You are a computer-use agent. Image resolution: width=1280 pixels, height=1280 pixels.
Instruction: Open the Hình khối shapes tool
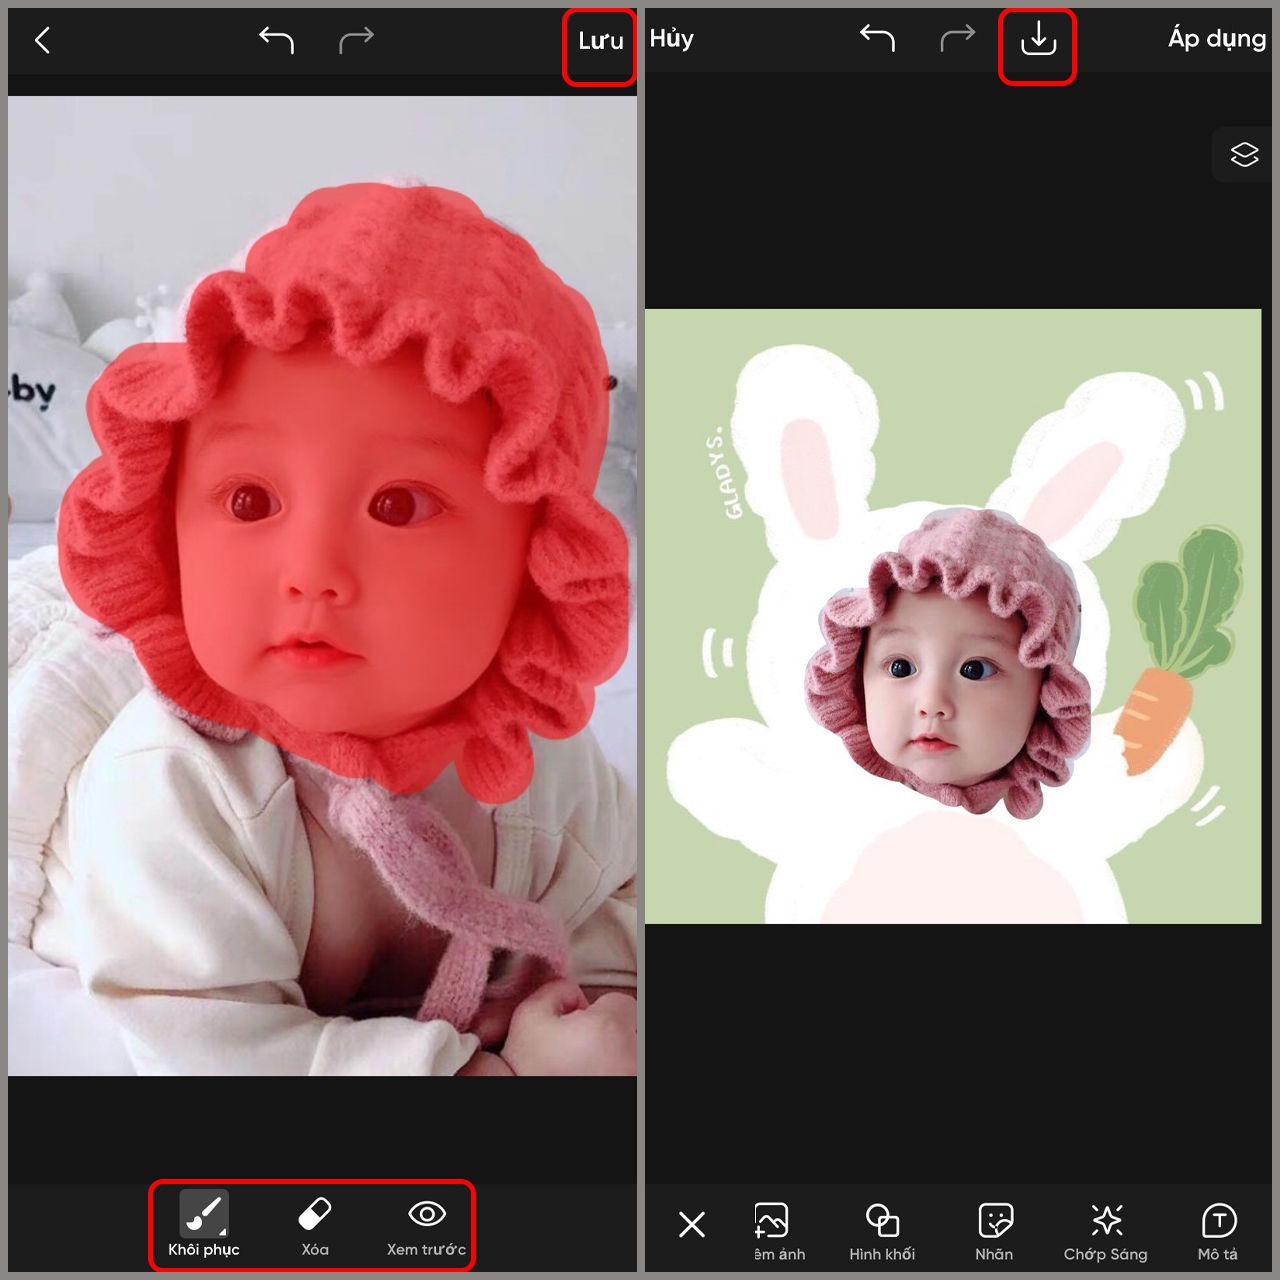[882, 1232]
